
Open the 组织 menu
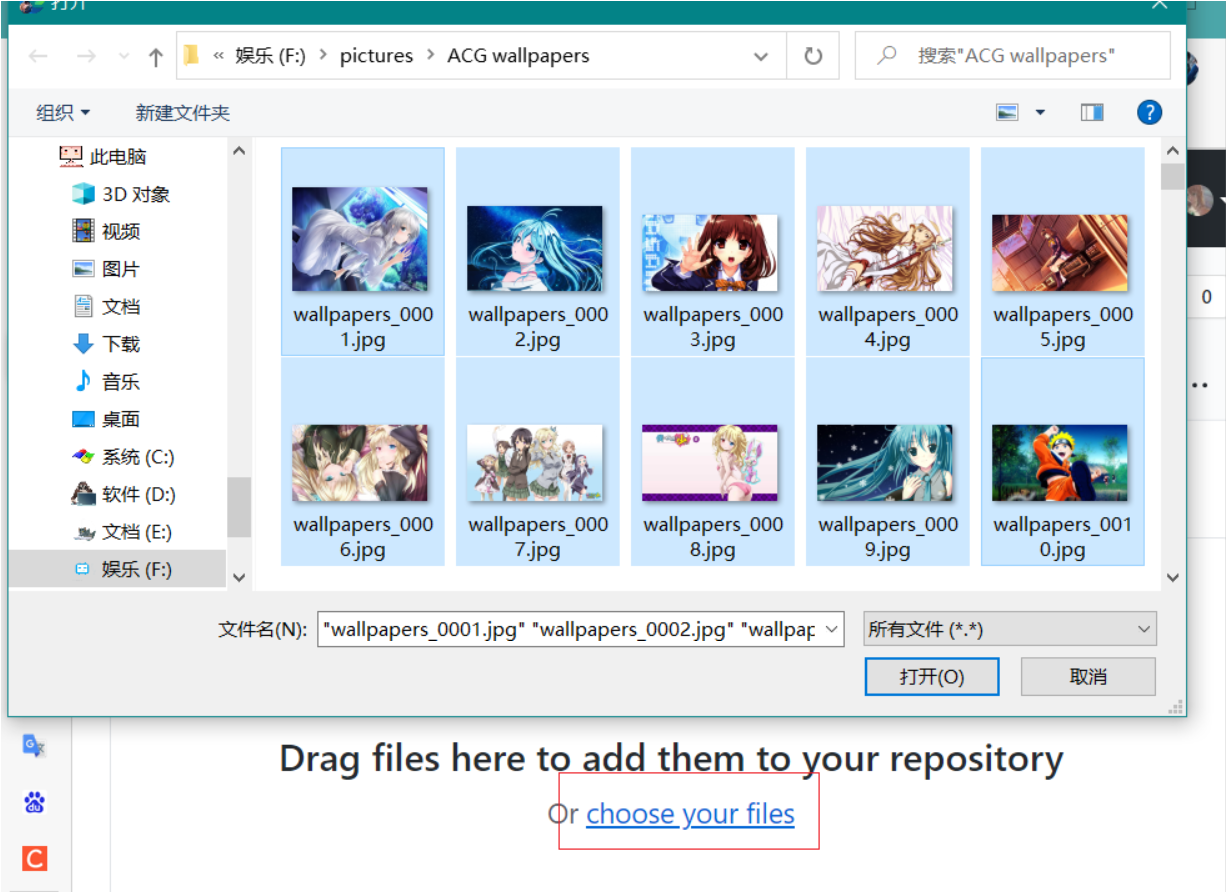[x=63, y=113]
